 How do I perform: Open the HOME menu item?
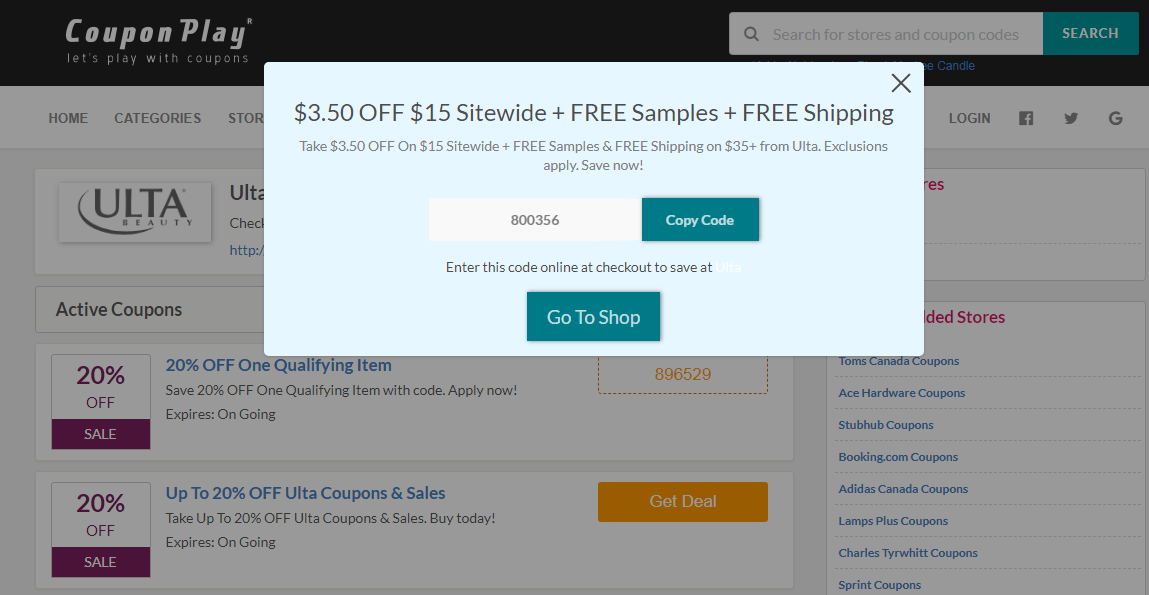[68, 118]
